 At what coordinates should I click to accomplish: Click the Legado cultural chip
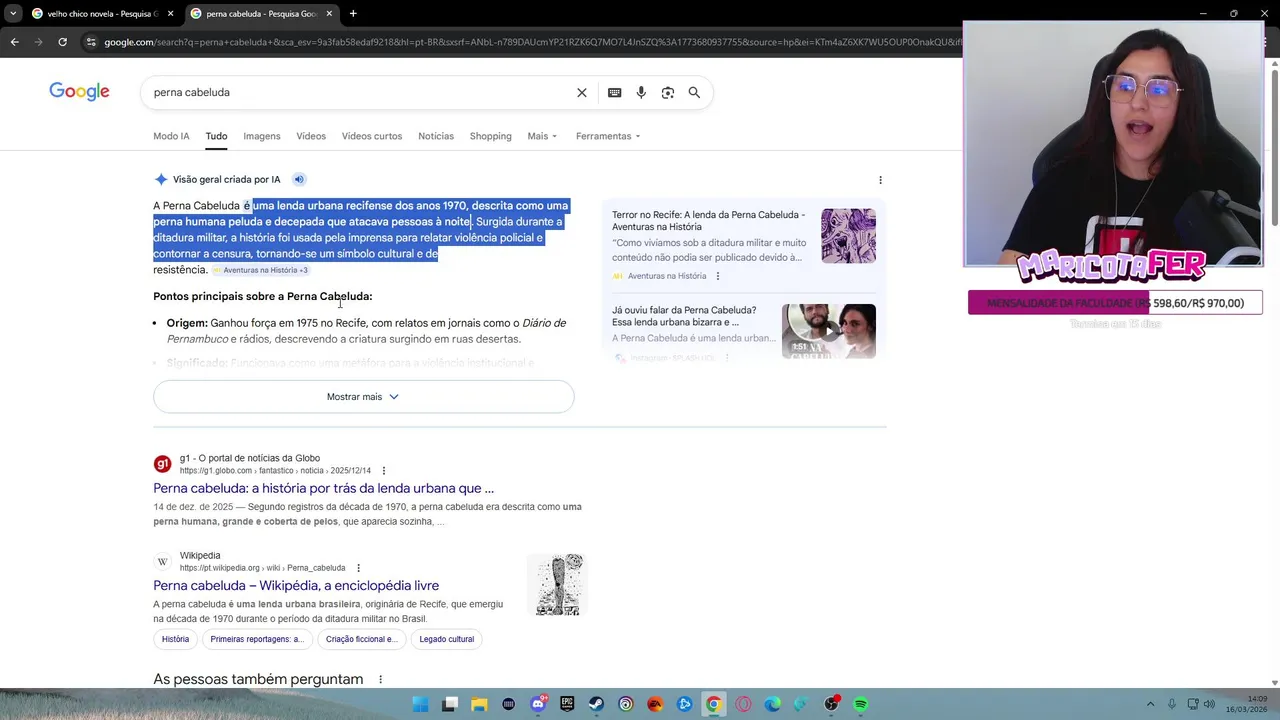tap(447, 639)
